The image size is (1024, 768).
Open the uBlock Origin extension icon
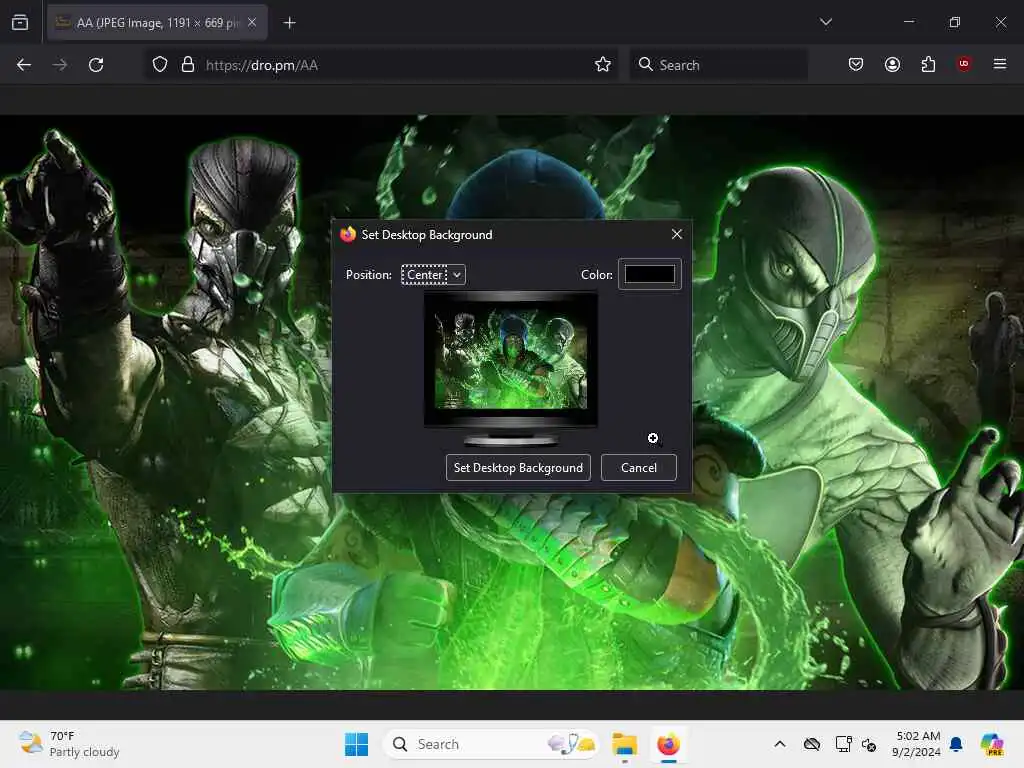click(964, 64)
